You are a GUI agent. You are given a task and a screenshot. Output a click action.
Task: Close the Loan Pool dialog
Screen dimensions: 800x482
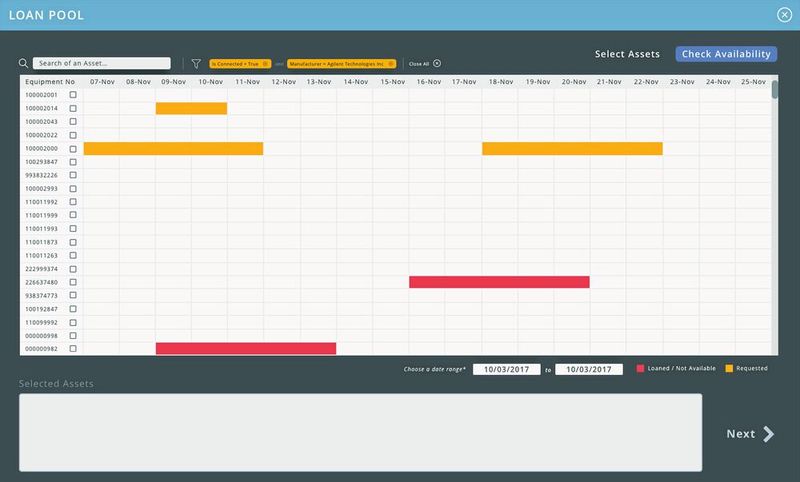click(x=784, y=15)
